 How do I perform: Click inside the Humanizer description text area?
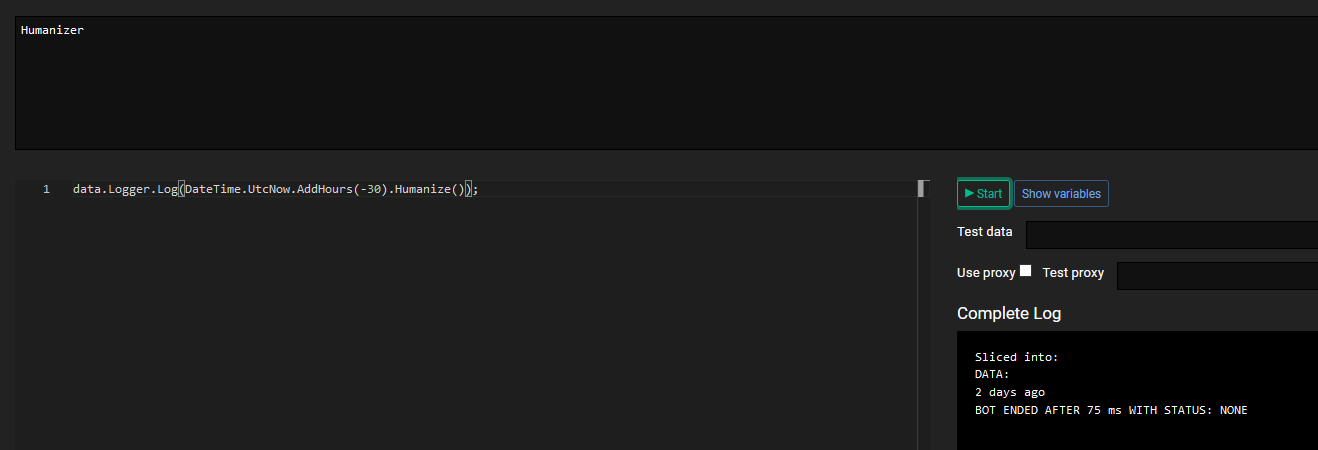666,83
